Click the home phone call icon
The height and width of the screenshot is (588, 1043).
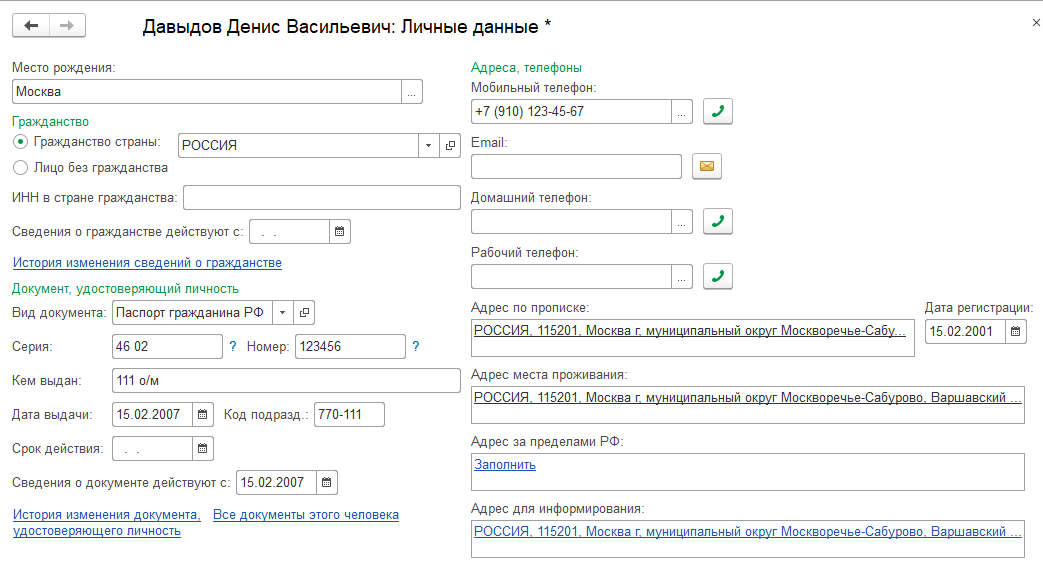click(717, 221)
